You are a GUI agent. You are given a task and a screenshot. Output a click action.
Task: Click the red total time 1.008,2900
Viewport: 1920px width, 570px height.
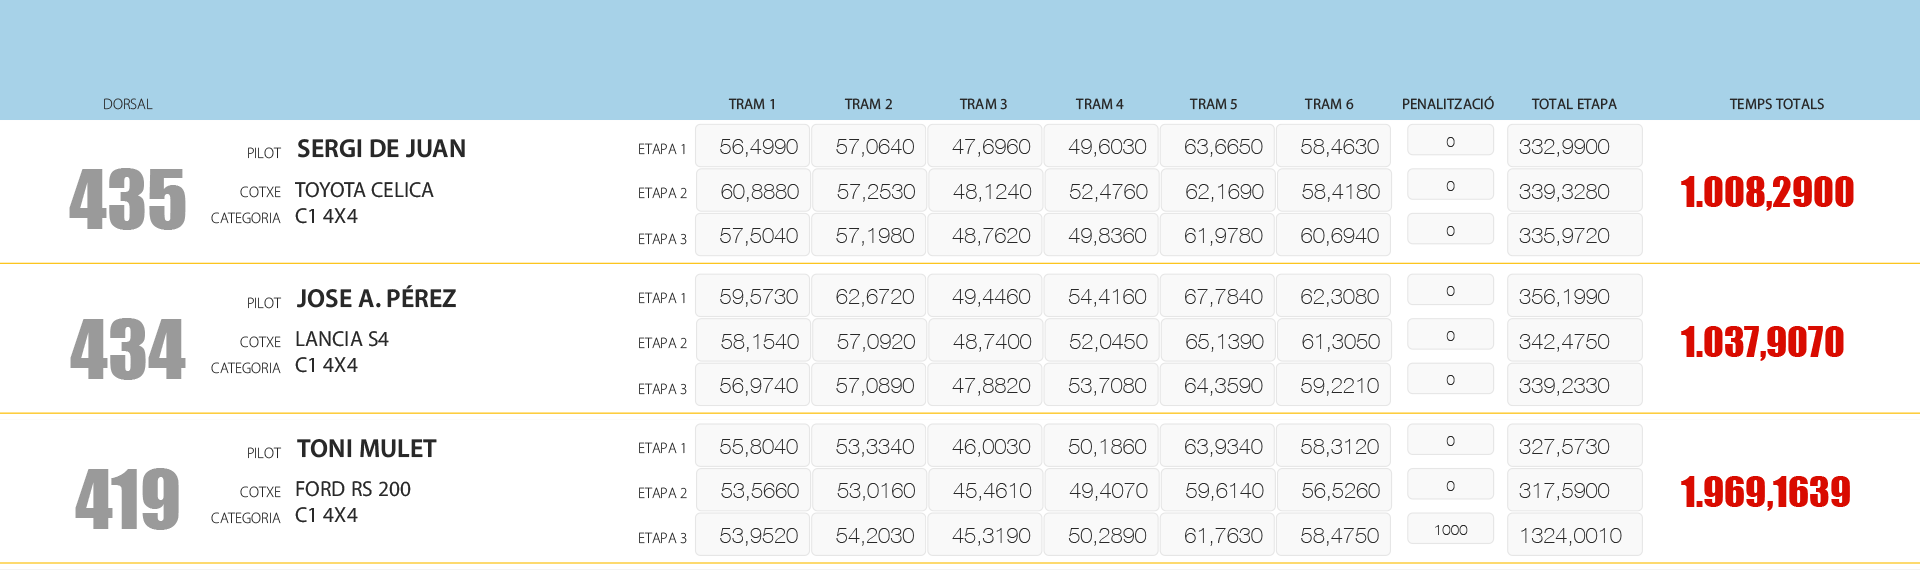(x=1767, y=192)
